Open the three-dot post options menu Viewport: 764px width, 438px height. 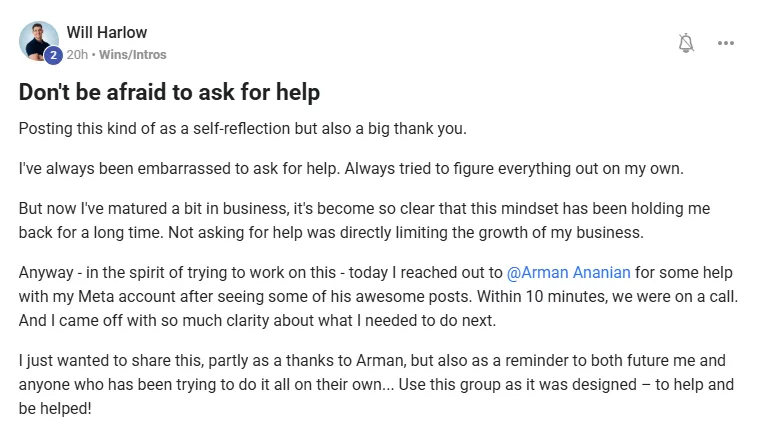726,43
